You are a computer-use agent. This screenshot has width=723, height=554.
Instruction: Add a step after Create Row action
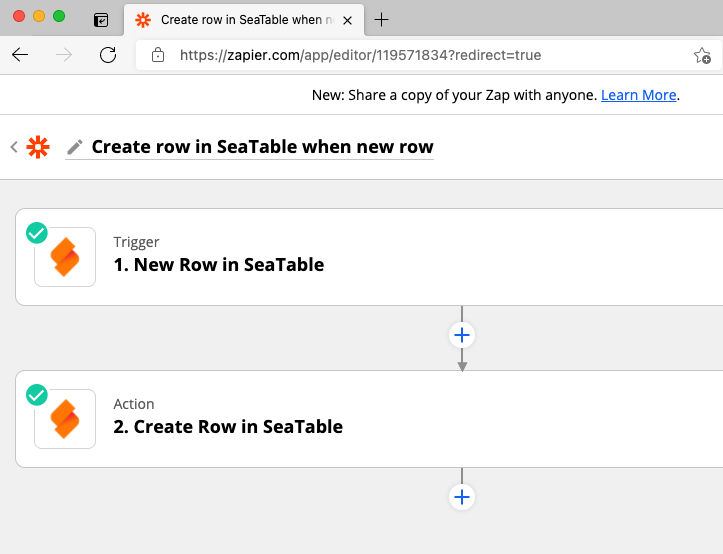click(x=462, y=497)
